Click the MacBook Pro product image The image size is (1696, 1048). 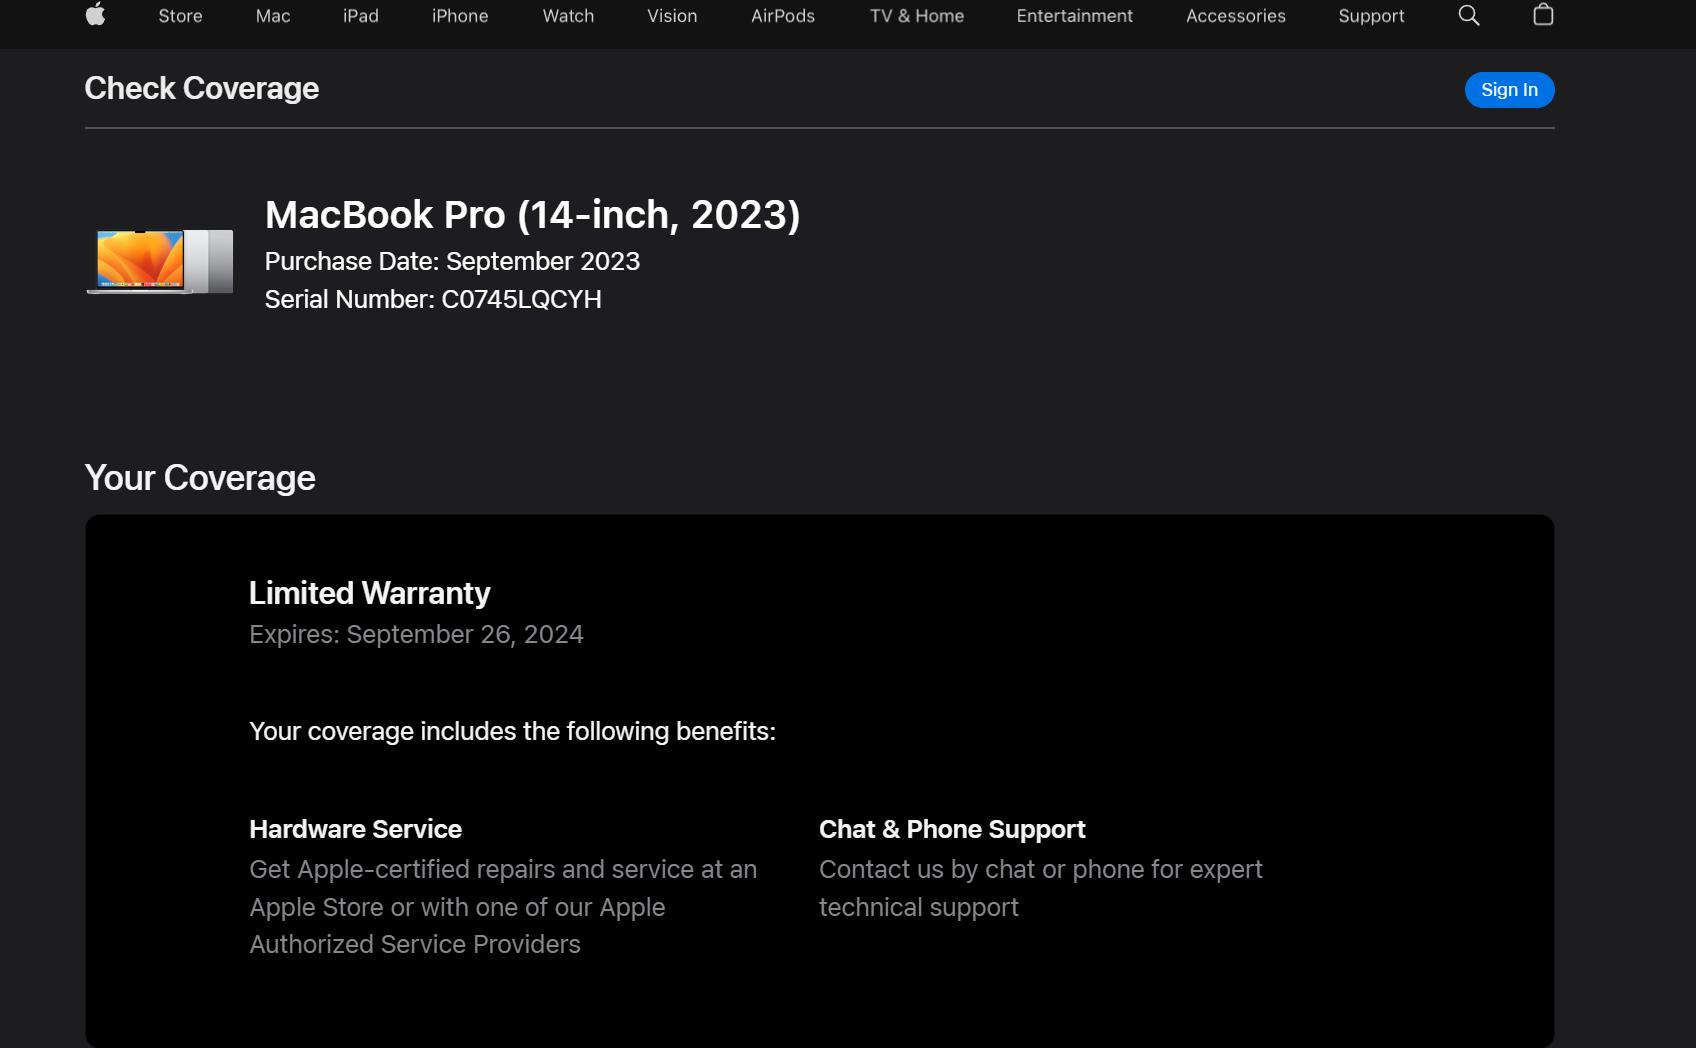160,261
